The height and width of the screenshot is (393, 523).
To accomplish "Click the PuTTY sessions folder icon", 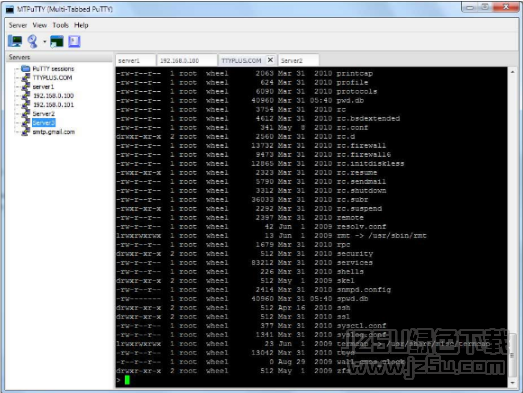I will point(25,69).
